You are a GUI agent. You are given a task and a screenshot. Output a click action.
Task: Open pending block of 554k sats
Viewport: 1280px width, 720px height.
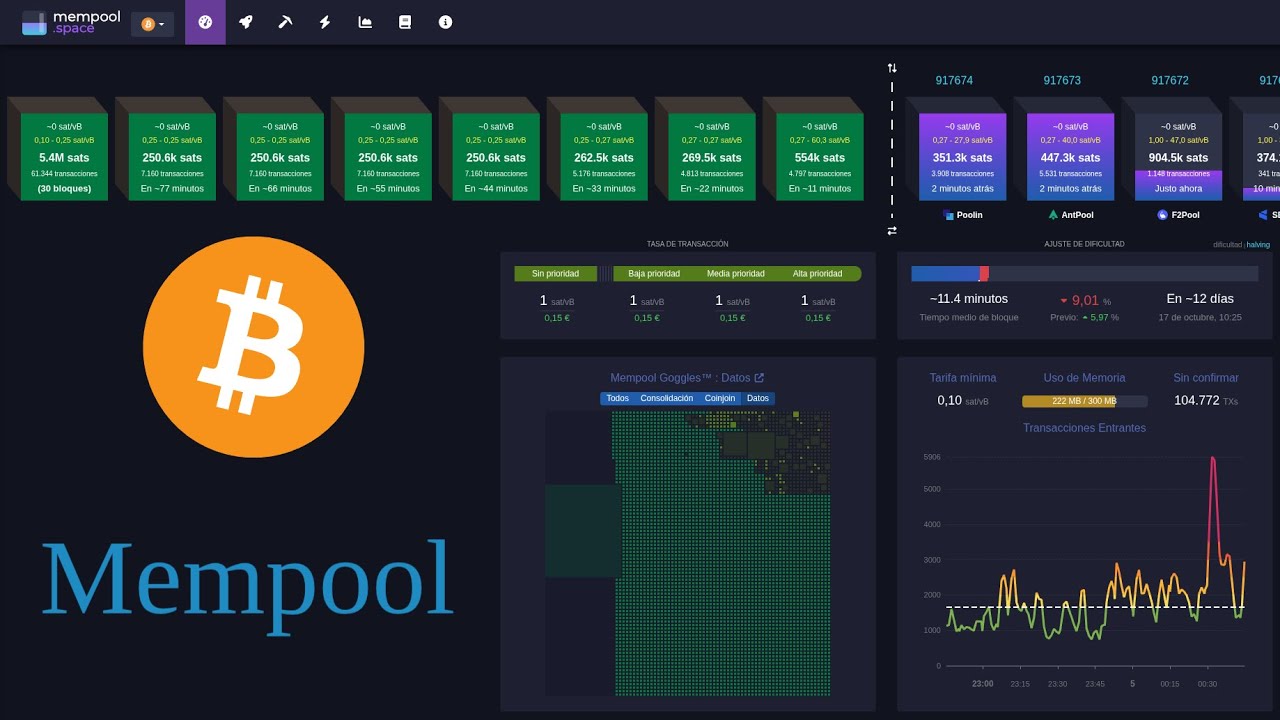tap(819, 157)
